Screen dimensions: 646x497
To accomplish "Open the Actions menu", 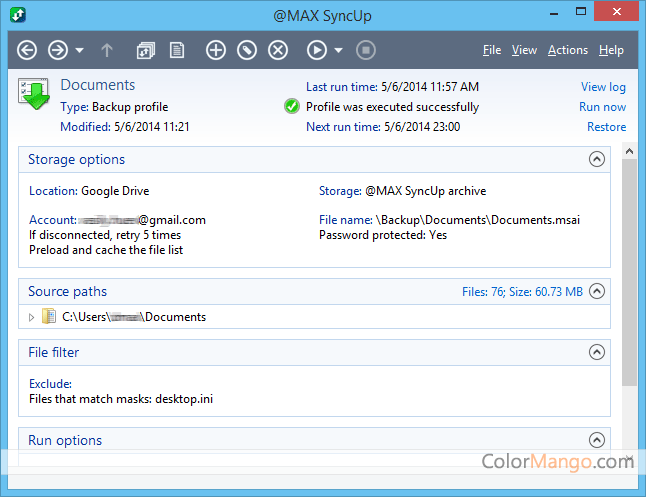I will (x=568, y=50).
